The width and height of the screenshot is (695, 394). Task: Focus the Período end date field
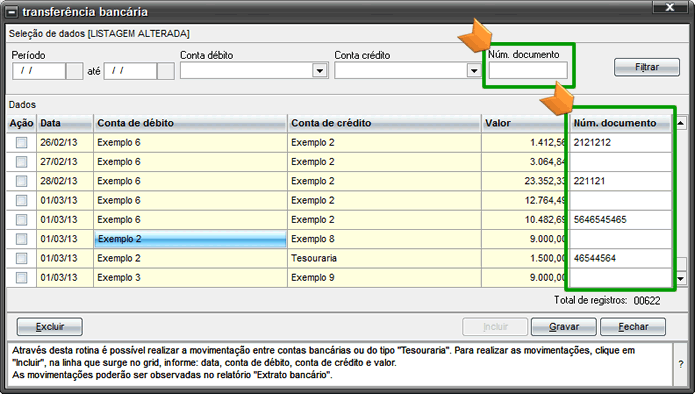coord(130,71)
